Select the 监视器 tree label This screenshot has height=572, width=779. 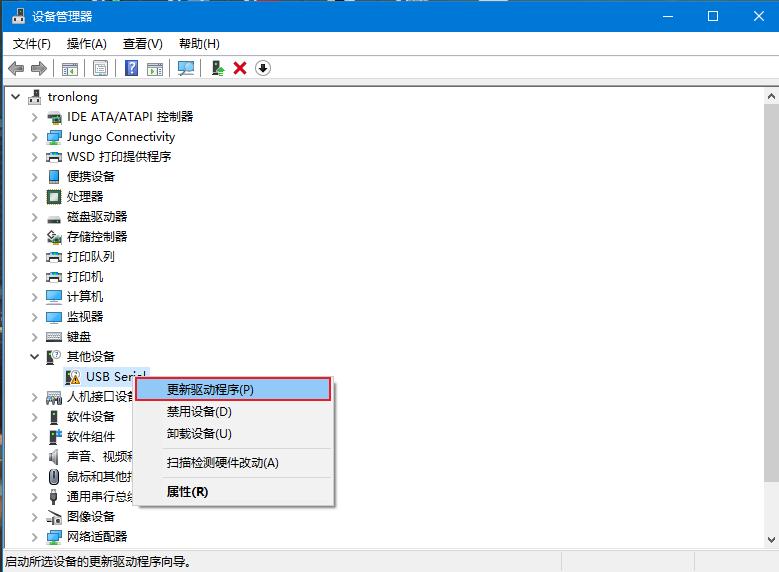[x=85, y=317]
